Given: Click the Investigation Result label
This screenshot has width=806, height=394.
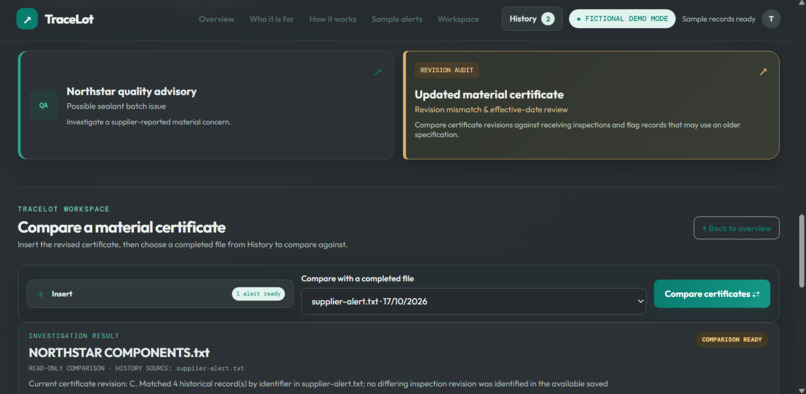Looking at the screenshot, I should [x=74, y=336].
